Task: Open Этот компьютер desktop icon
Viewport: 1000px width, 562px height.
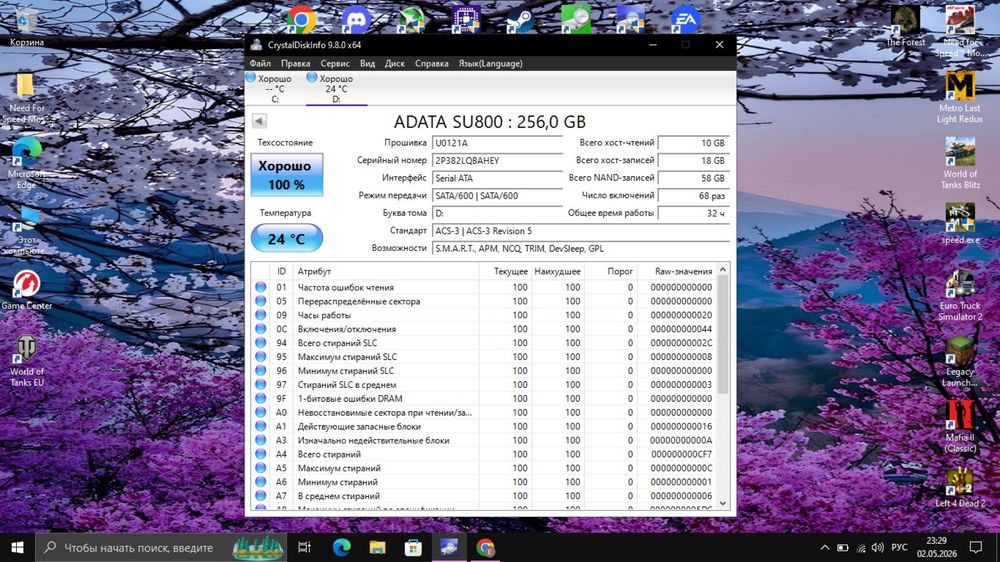Action: [x=26, y=230]
